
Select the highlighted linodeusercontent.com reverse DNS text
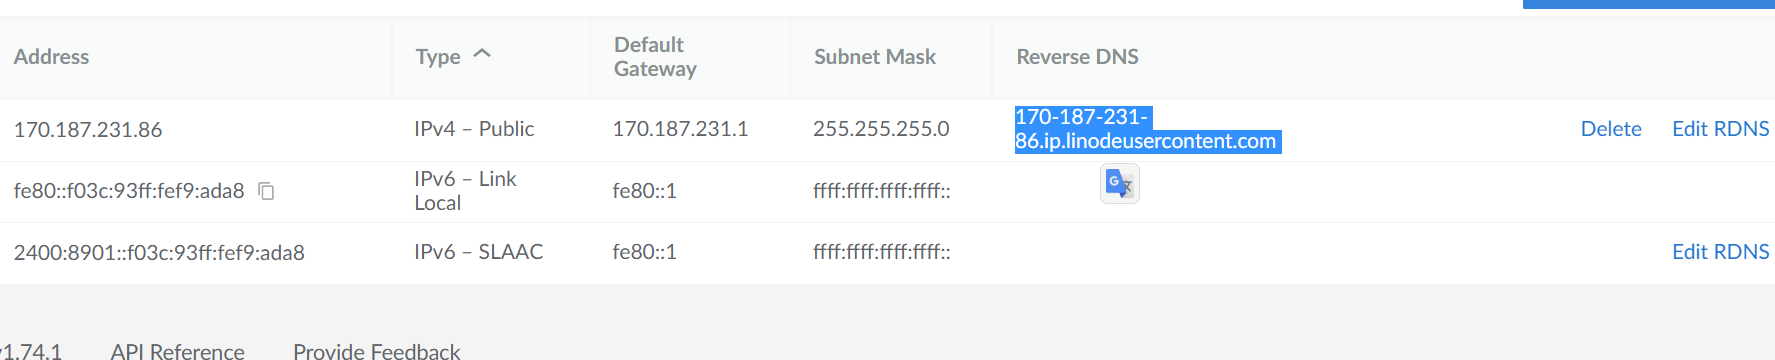click(1147, 129)
